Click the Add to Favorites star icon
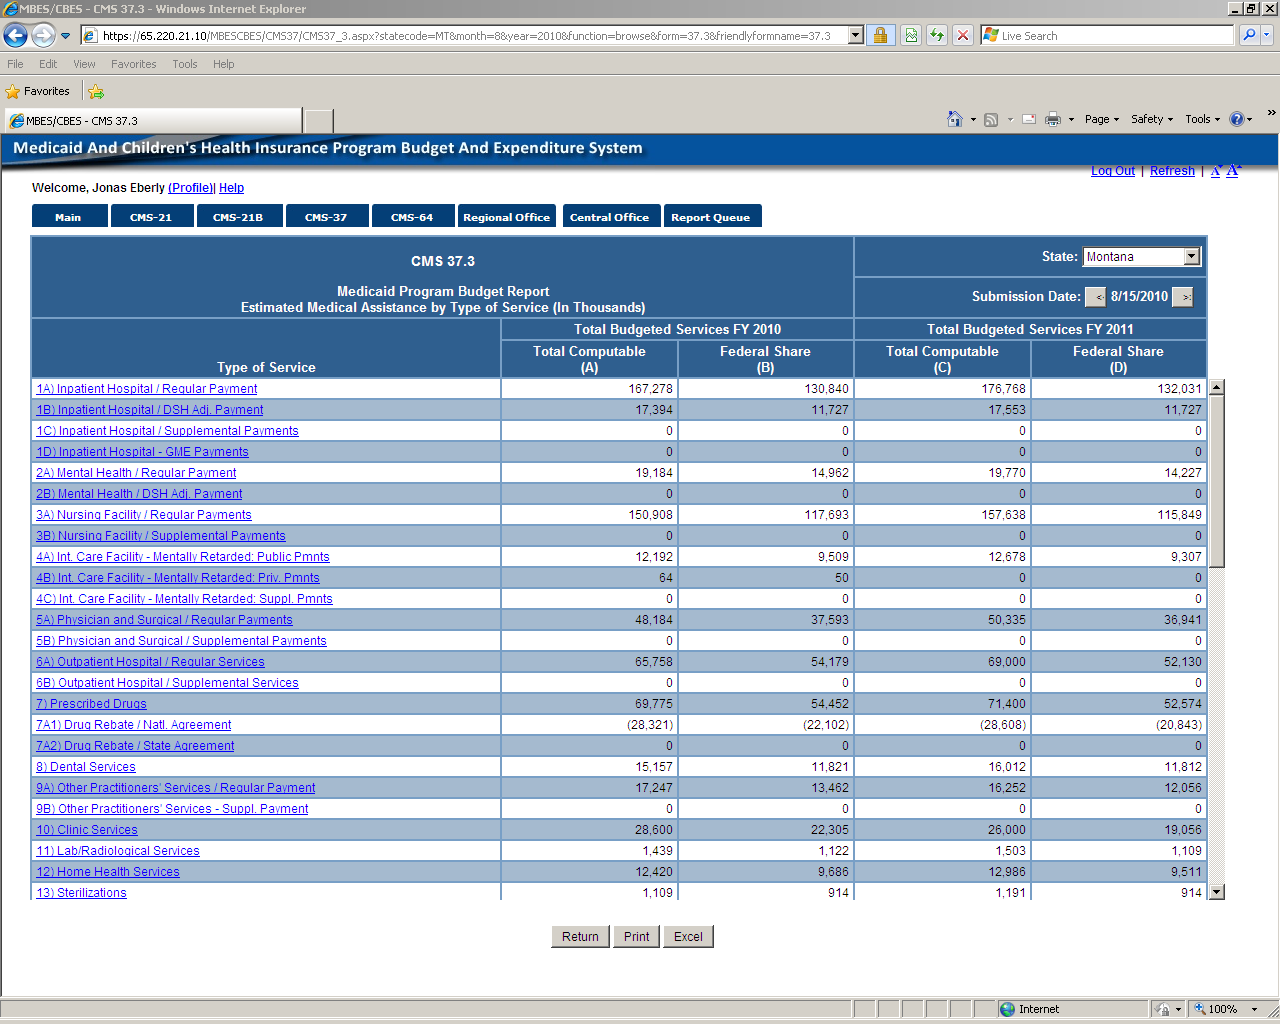The width and height of the screenshot is (1280, 1024). click(96, 91)
